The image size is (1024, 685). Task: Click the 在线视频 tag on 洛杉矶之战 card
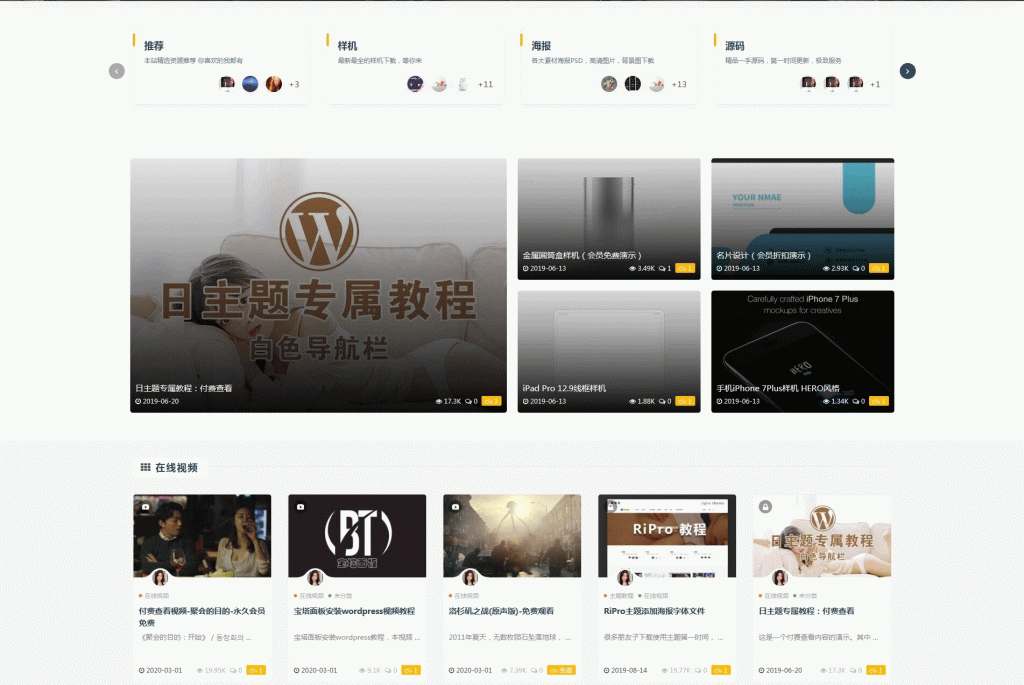point(466,596)
